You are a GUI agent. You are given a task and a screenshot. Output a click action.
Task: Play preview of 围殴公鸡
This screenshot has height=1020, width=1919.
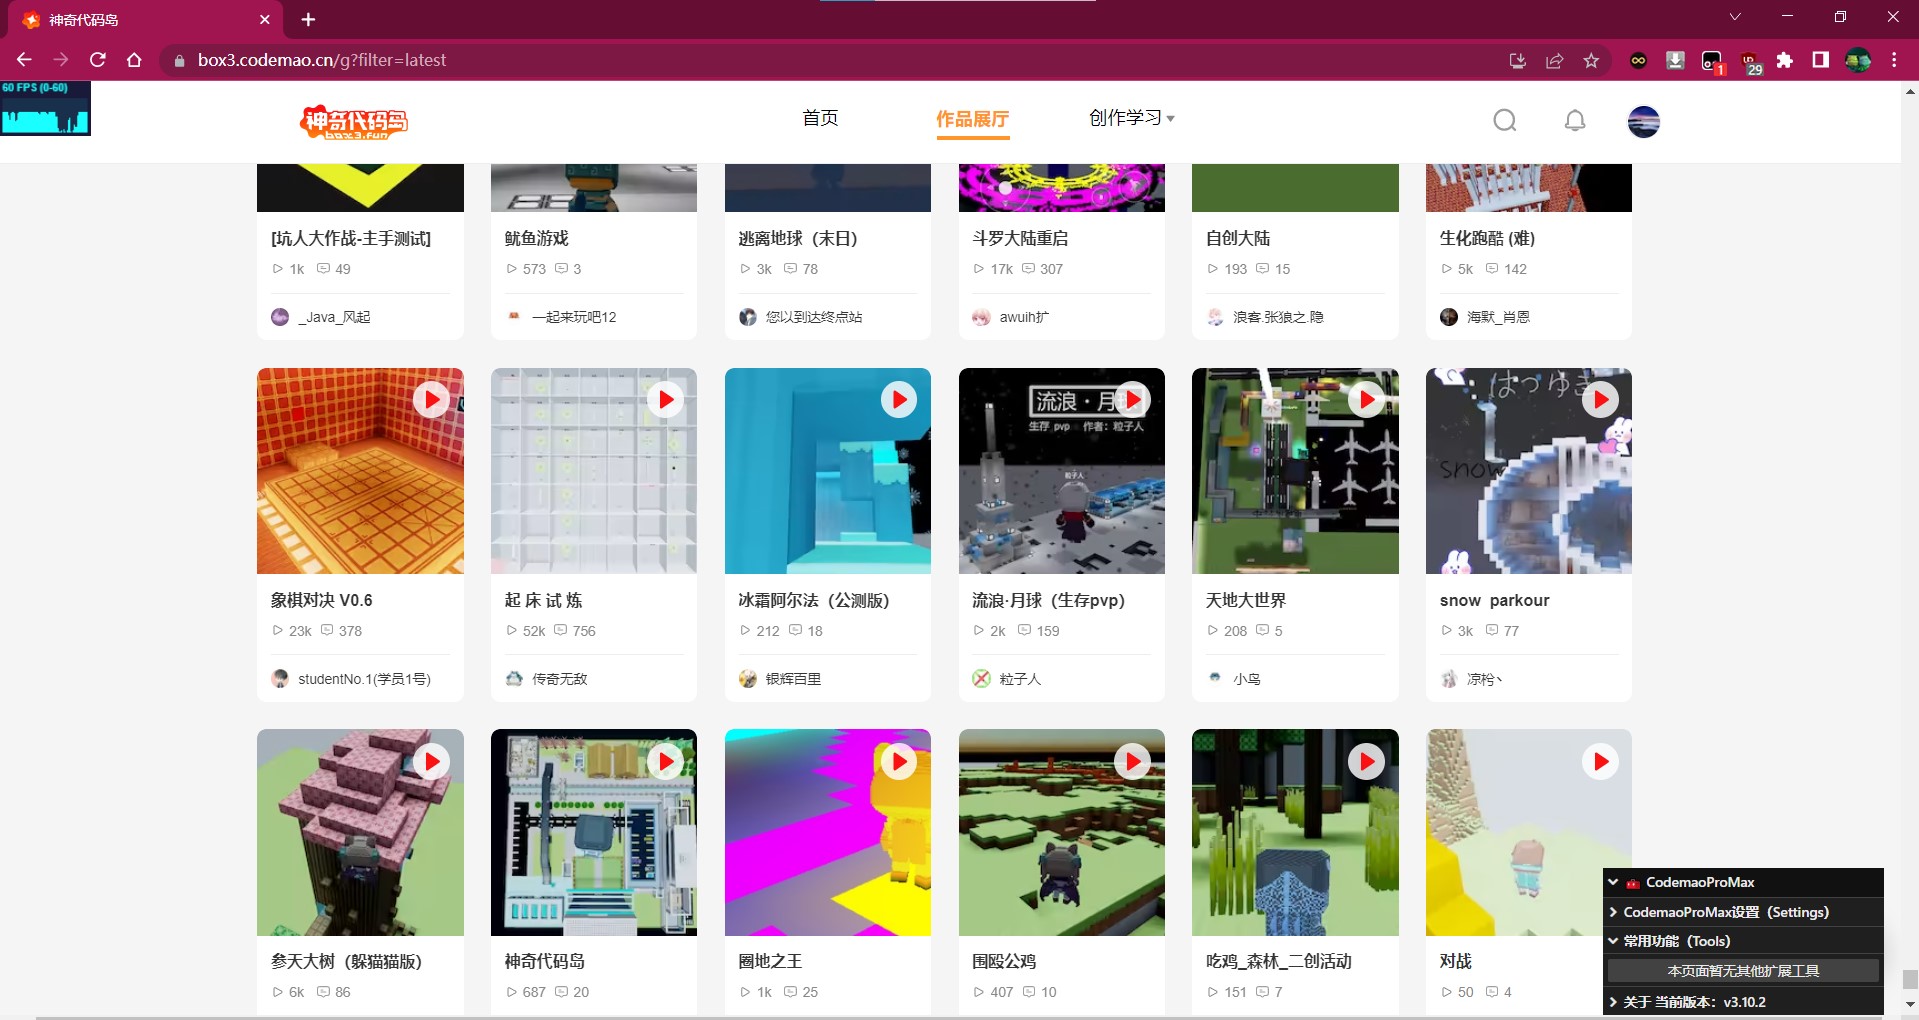(1133, 762)
